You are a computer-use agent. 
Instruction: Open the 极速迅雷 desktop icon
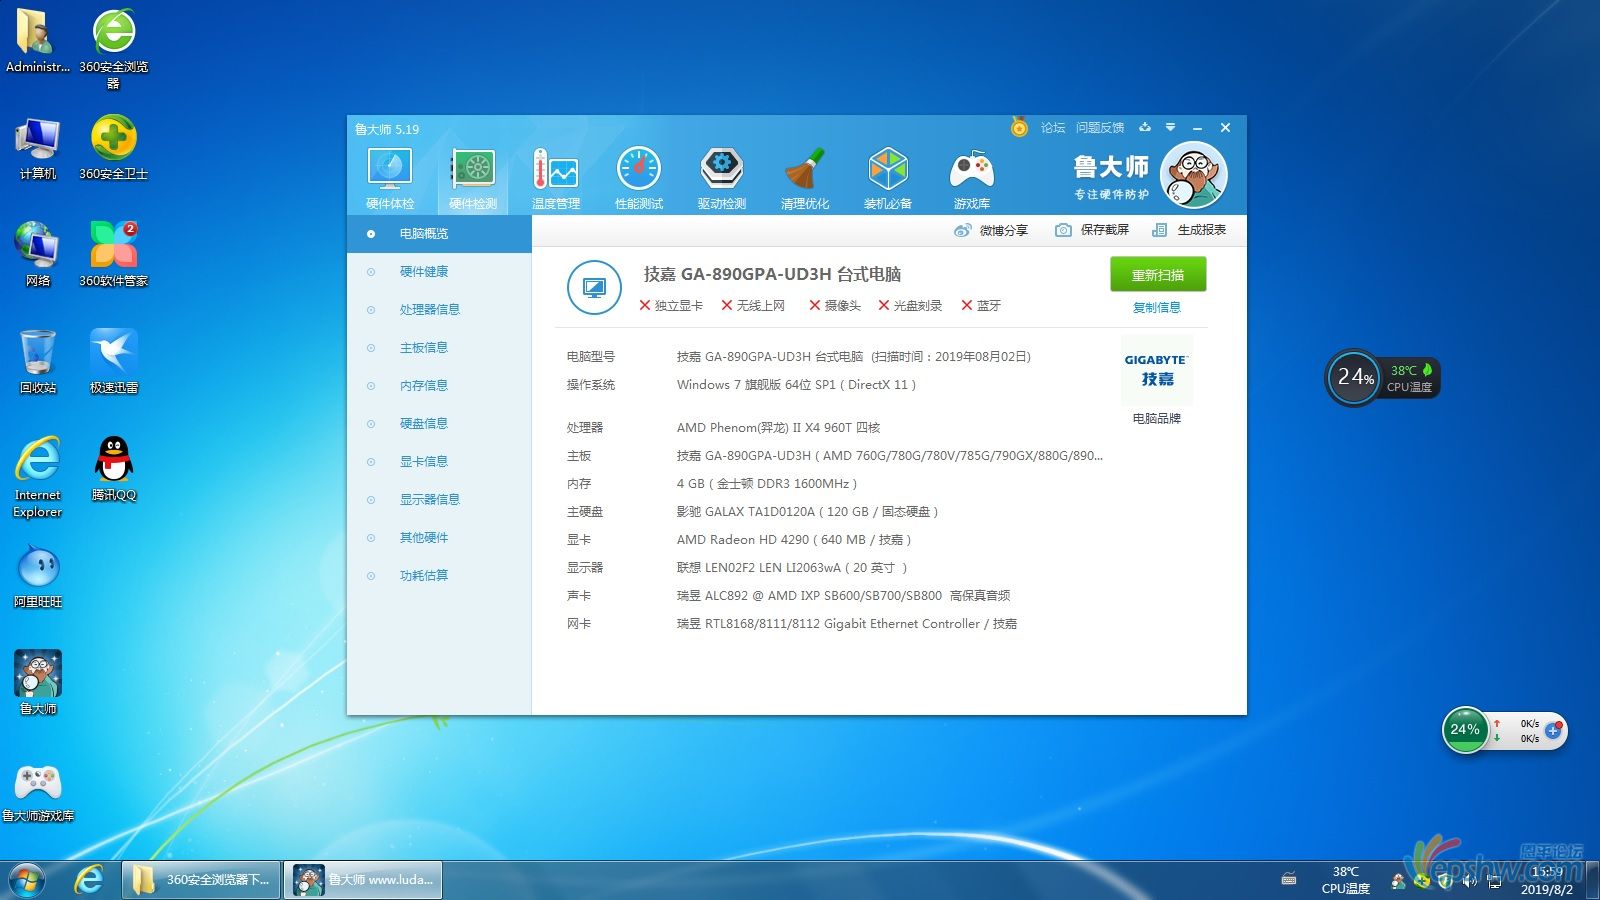[x=114, y=362]
